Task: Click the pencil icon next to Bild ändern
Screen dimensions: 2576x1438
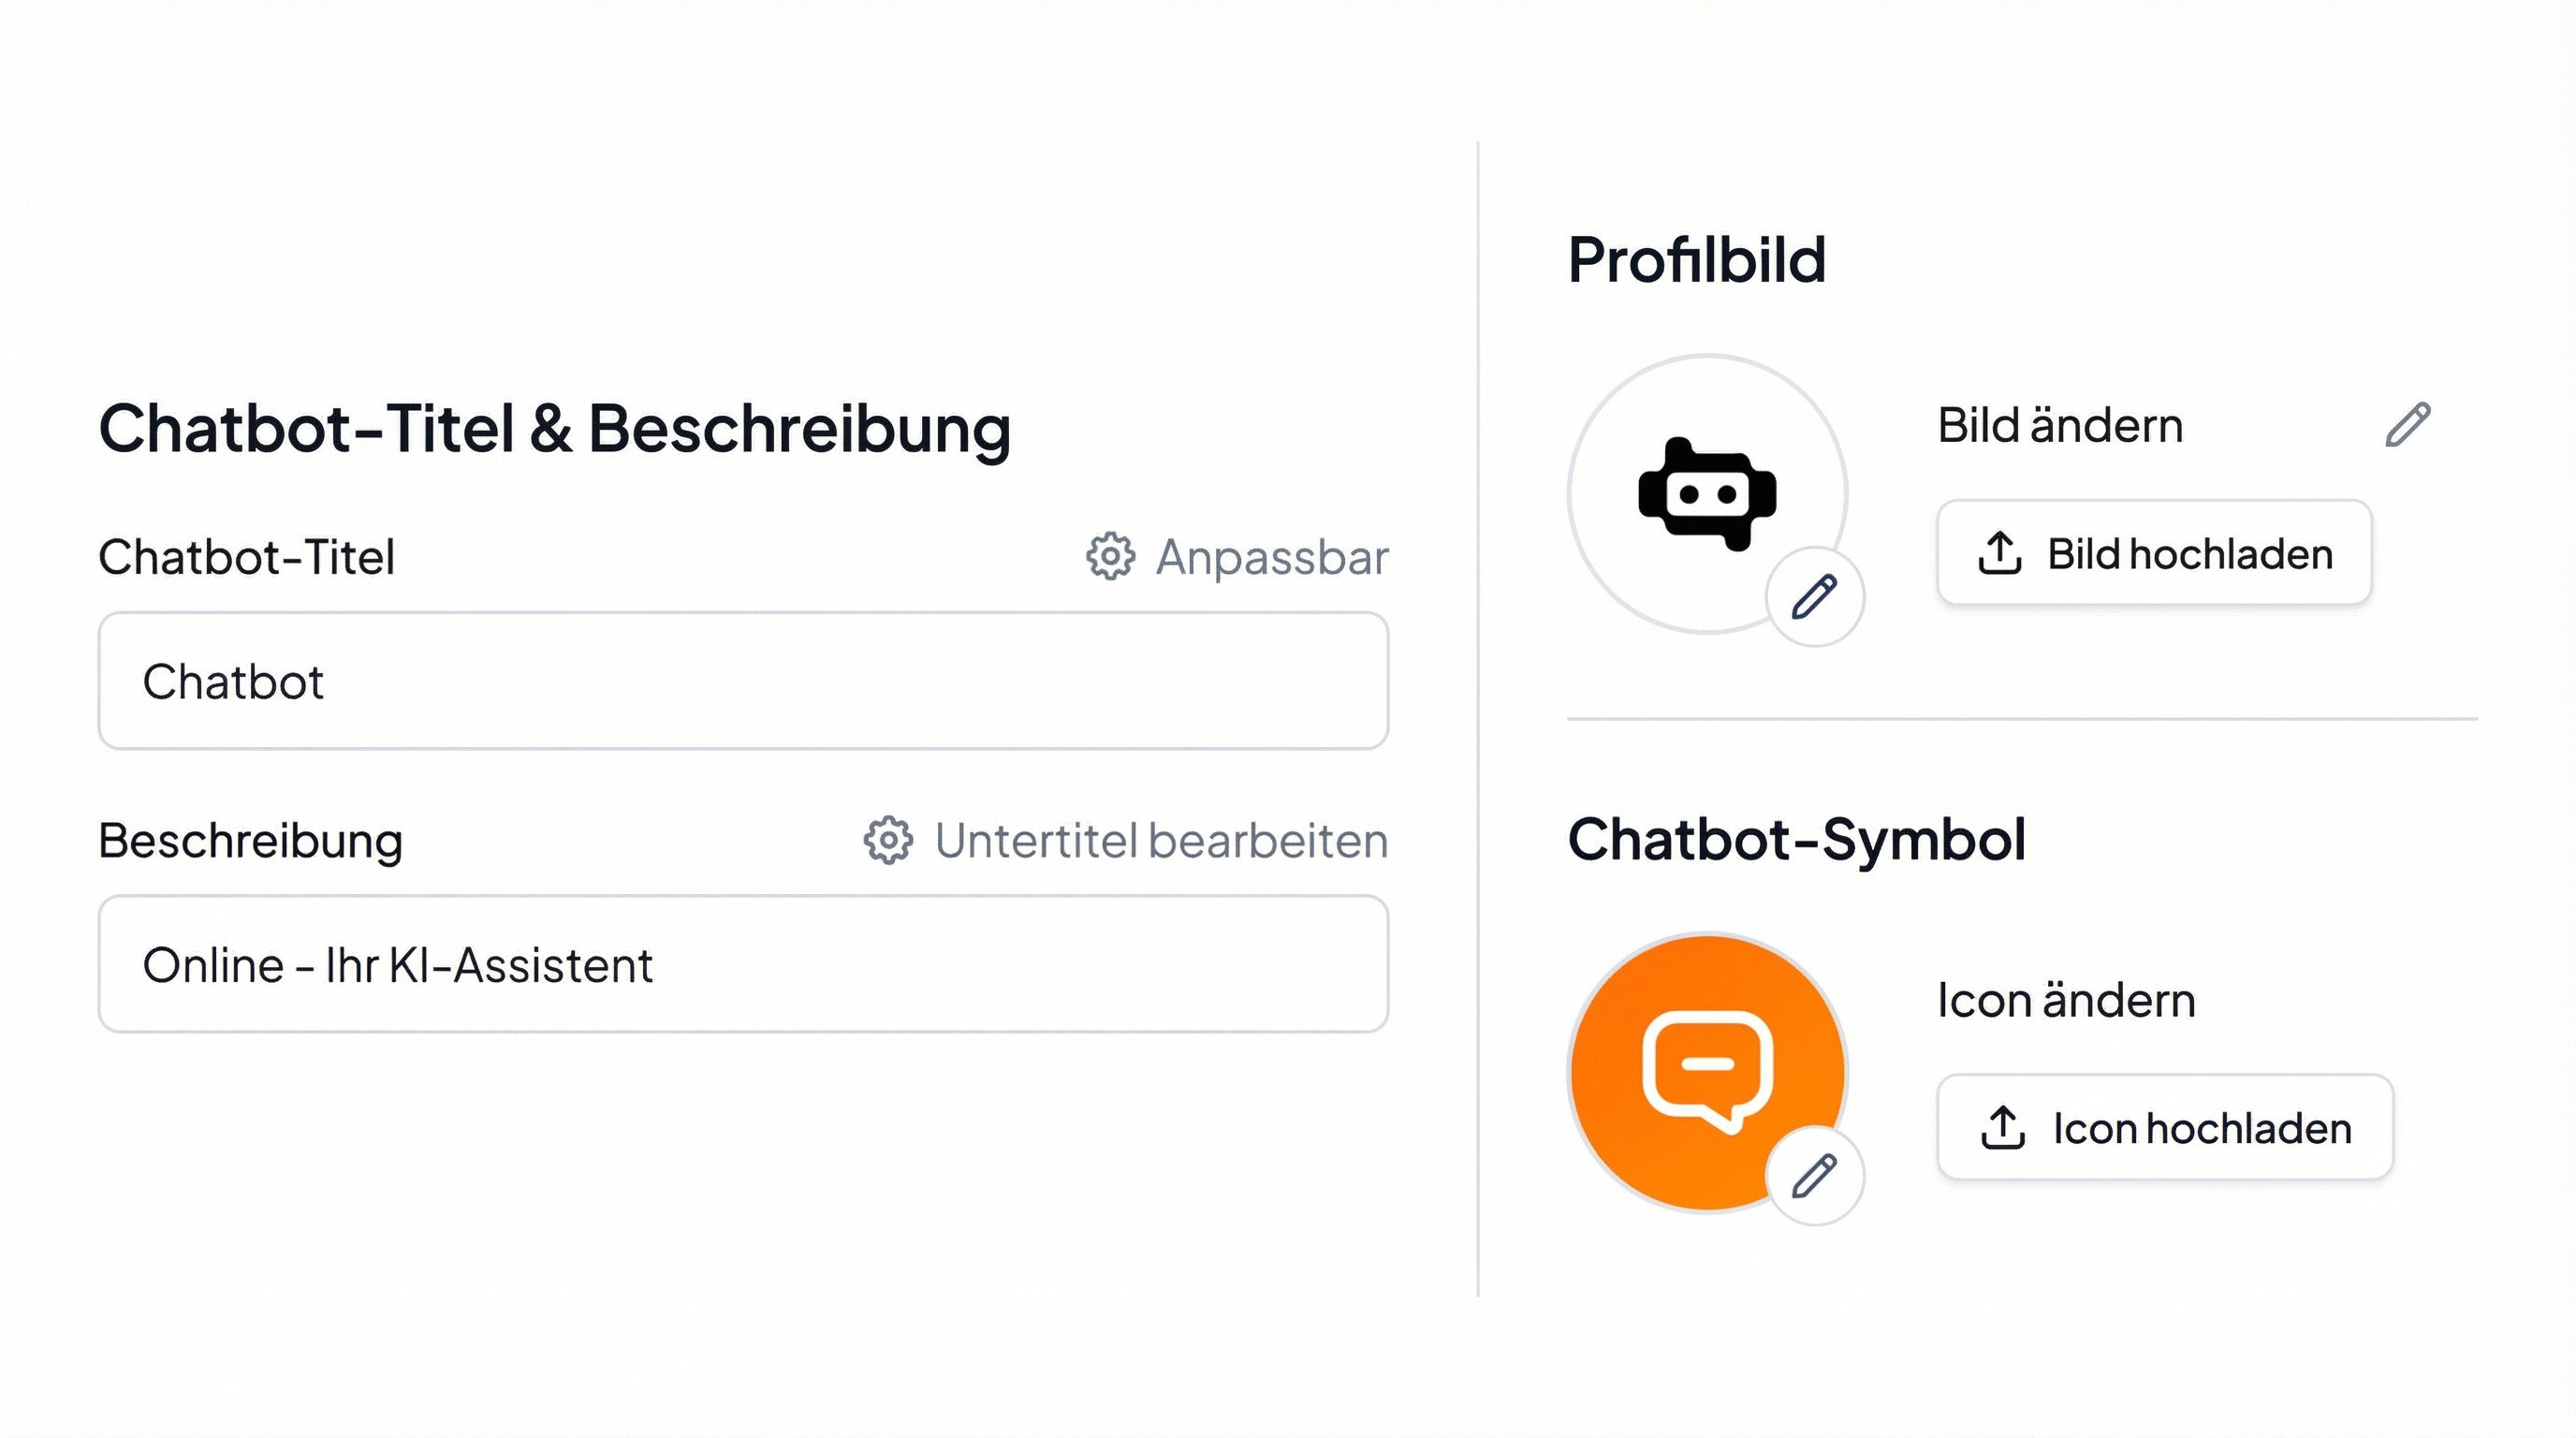Action: pos(2407,425)
